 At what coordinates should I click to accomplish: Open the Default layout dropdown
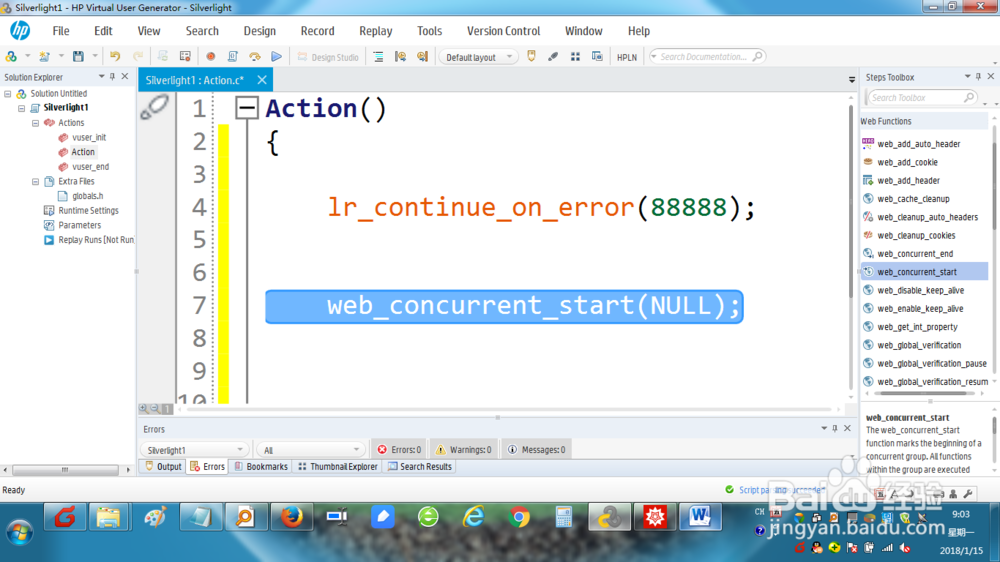[x=478, y=57]
